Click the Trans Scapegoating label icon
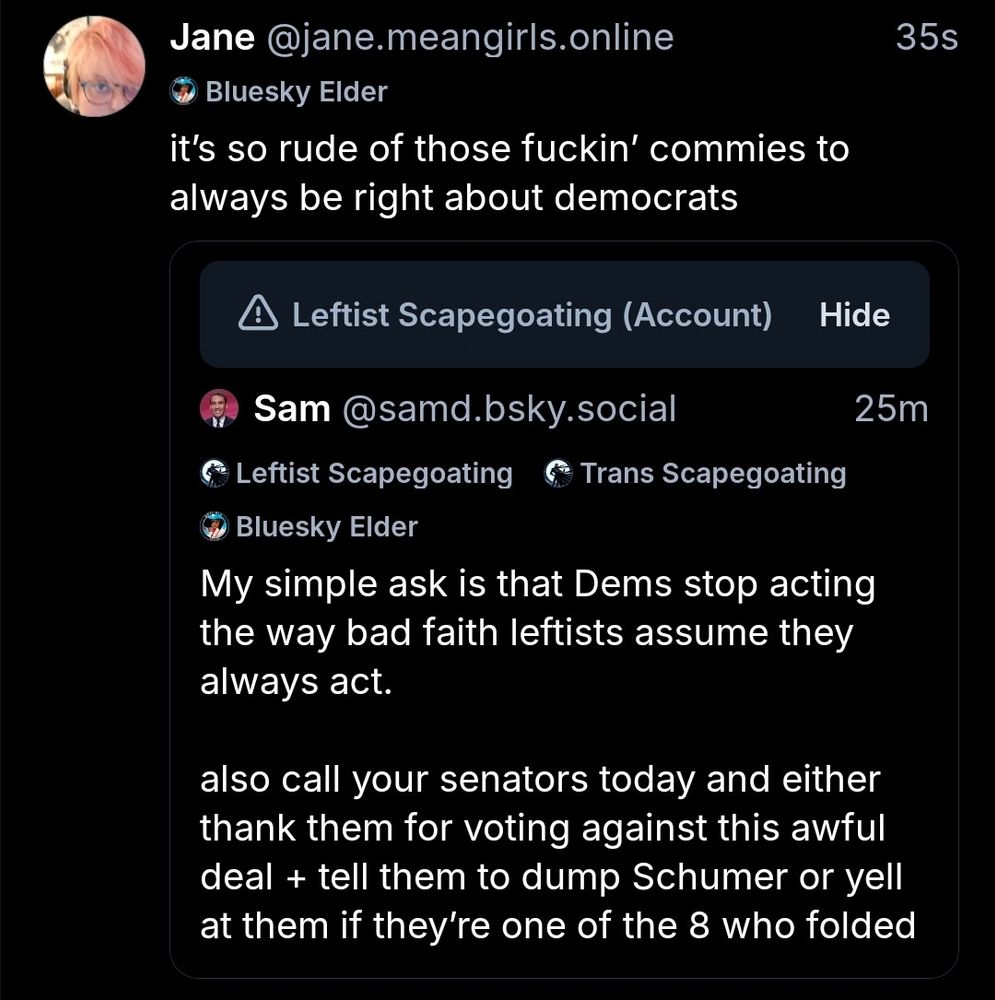Screen dimensions: 995x1000 558,473
